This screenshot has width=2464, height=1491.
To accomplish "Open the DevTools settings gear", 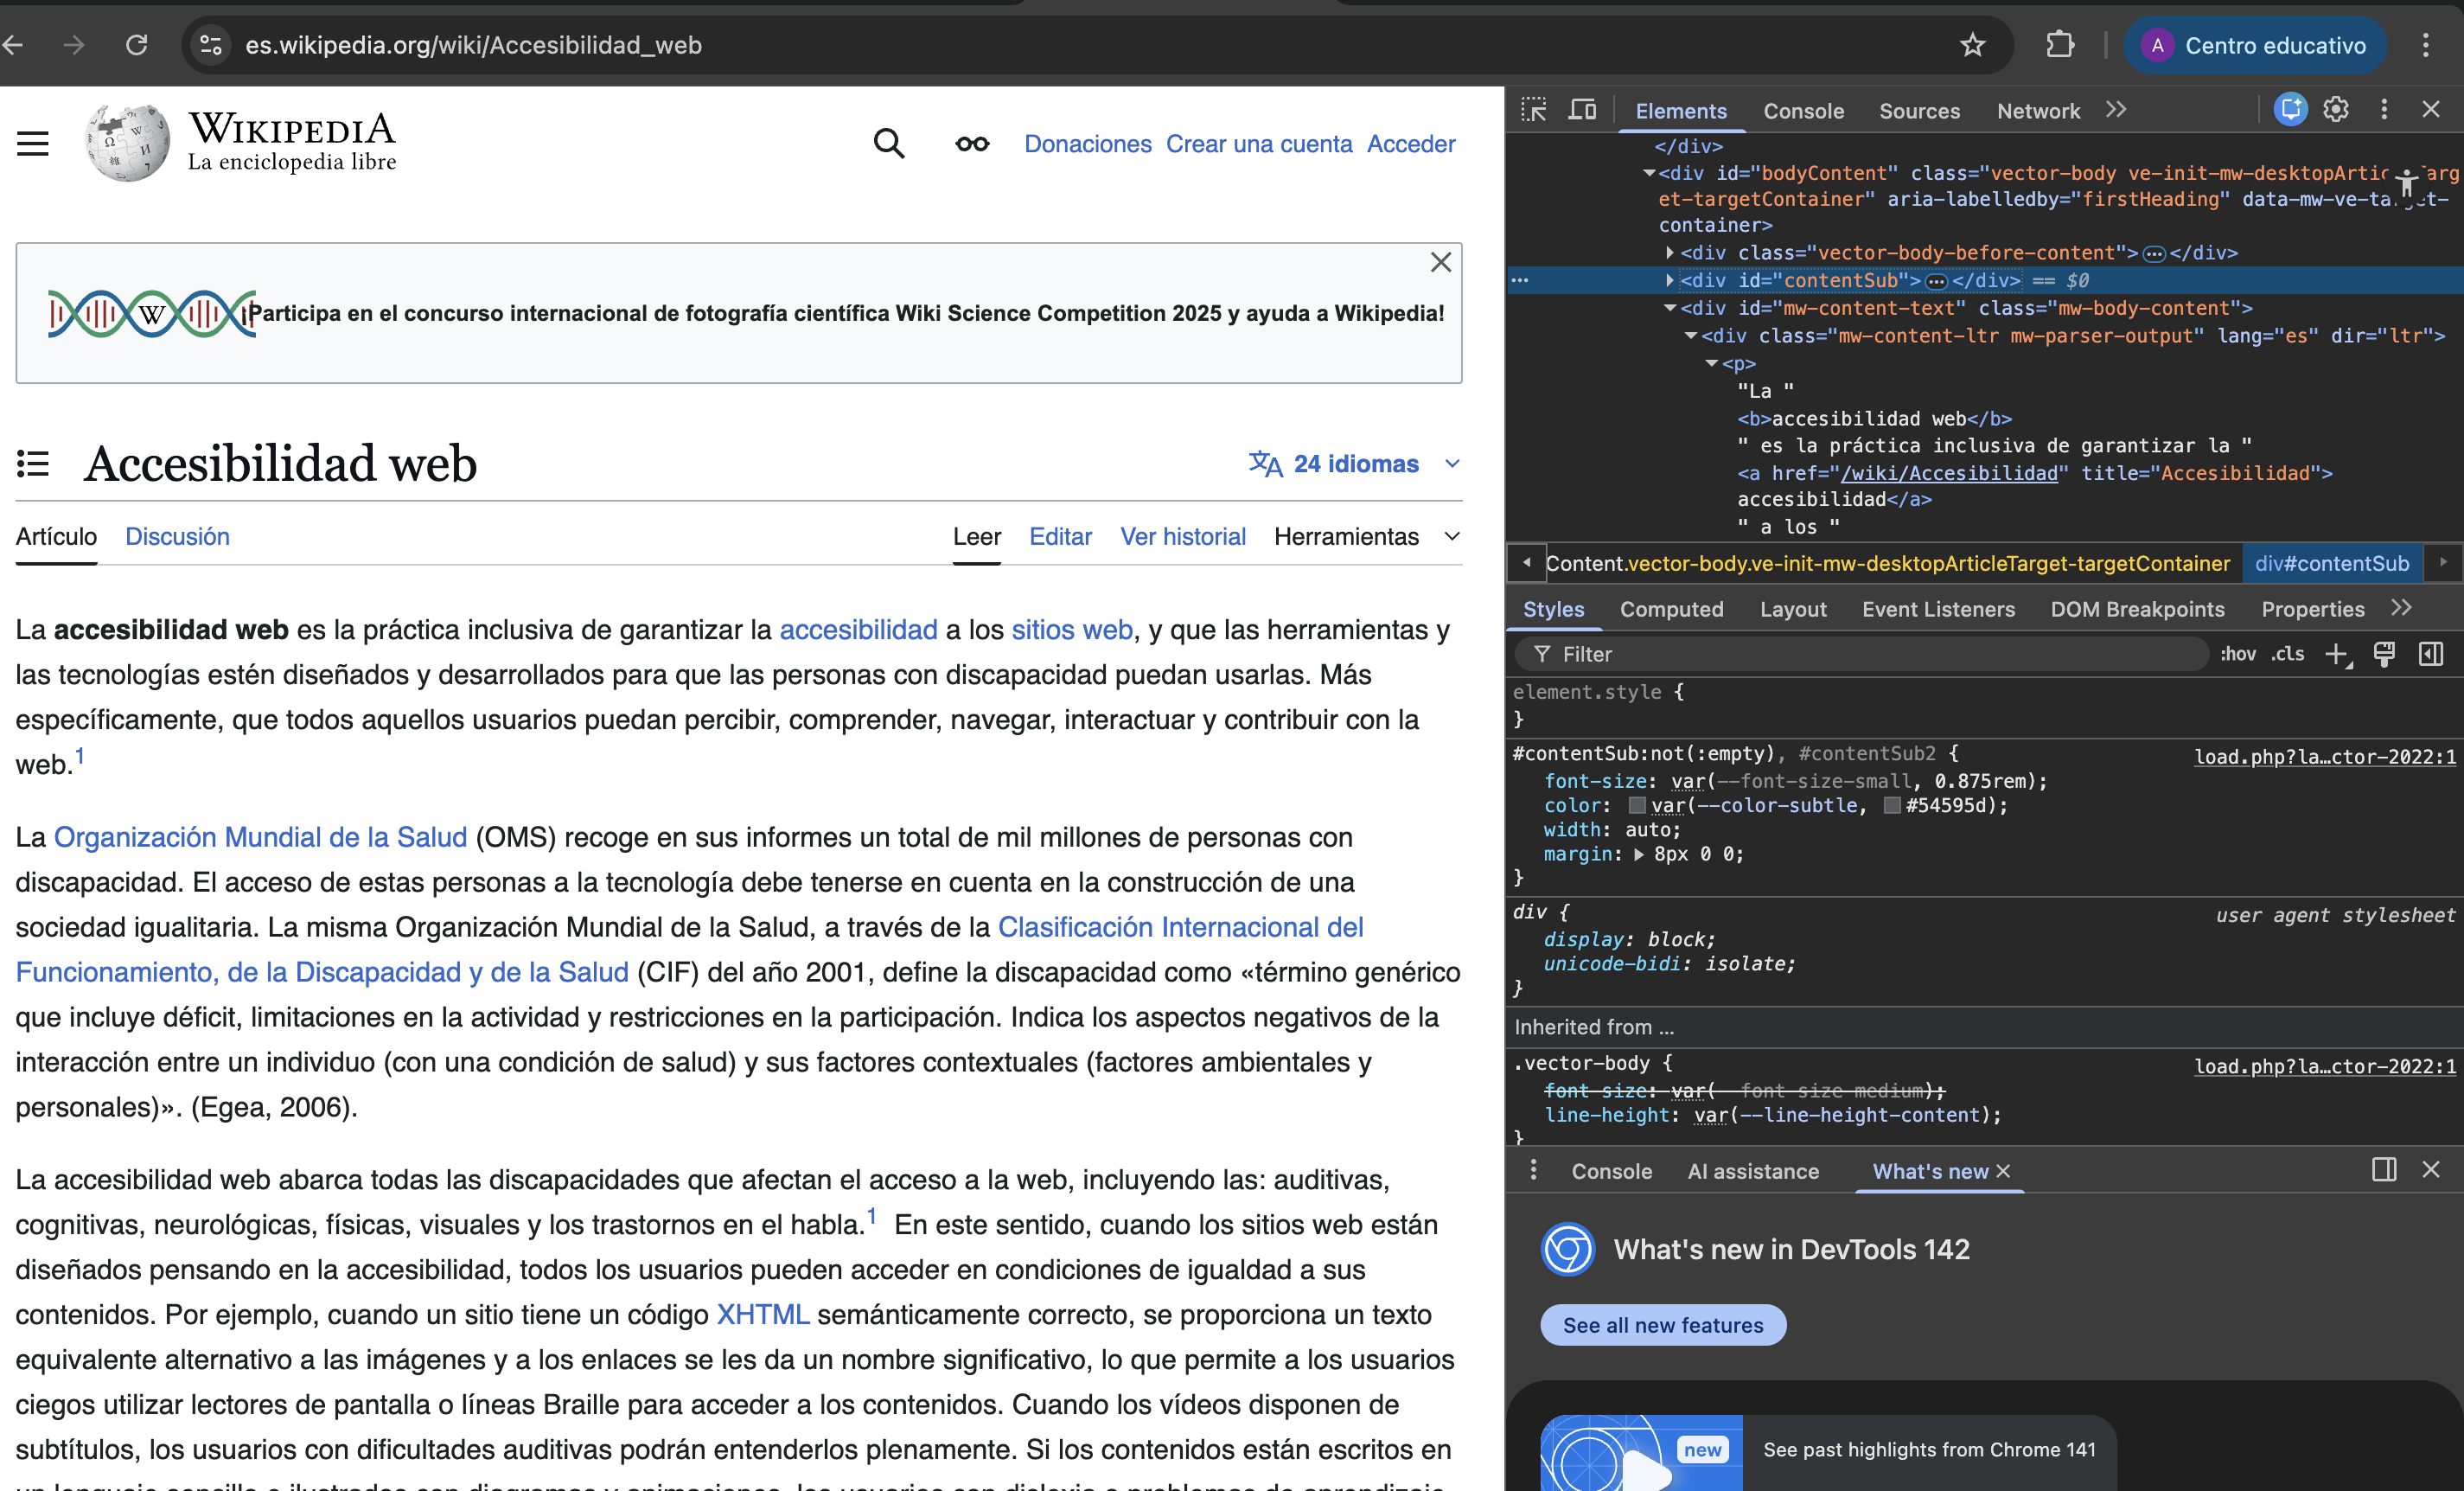I will (2335, 110).
